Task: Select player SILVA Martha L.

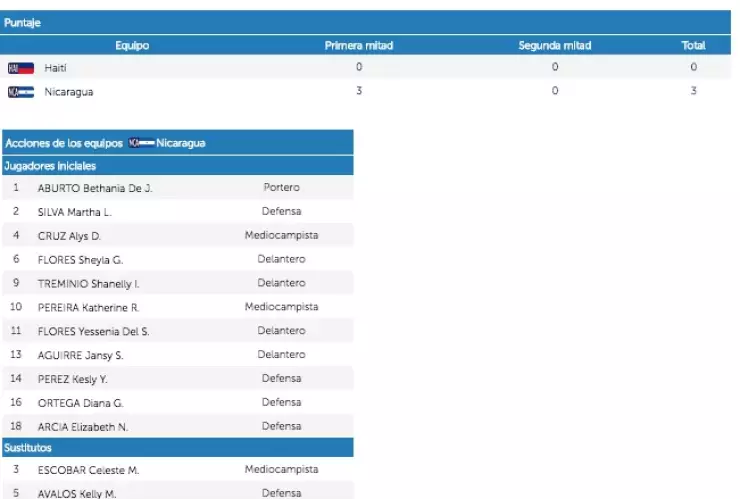Action: 74,212
